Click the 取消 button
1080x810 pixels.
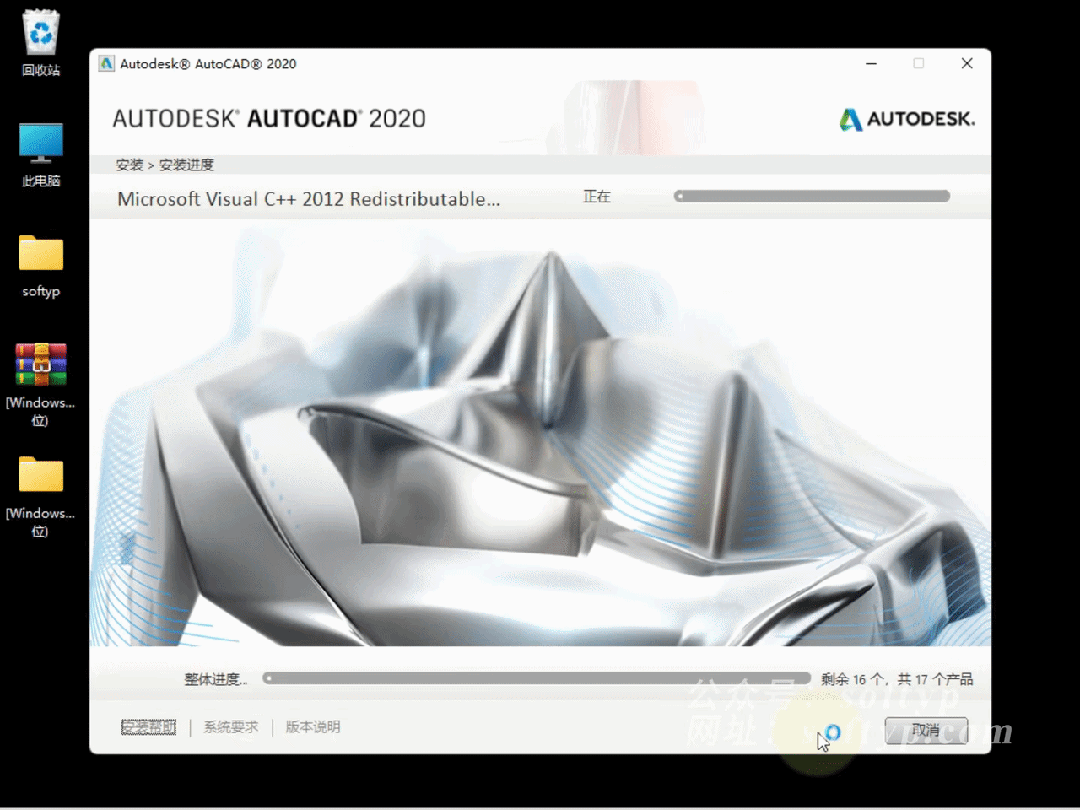coord(926,730)
